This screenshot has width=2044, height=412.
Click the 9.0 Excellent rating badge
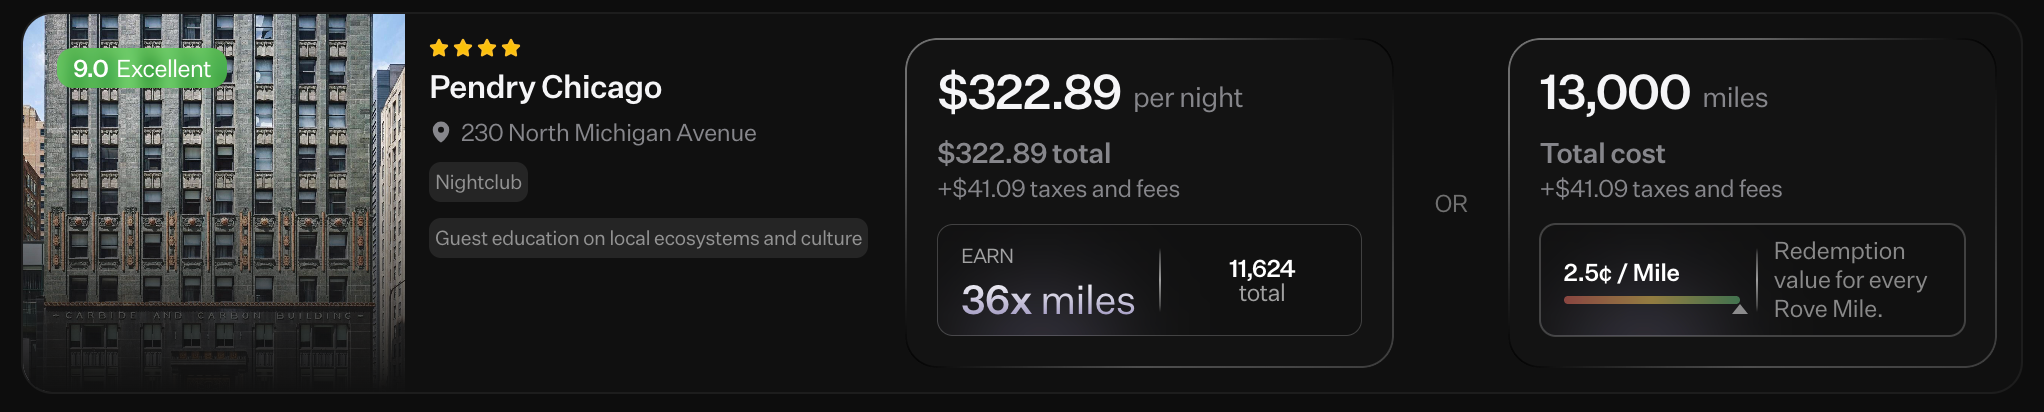click(x=142, y=69)
